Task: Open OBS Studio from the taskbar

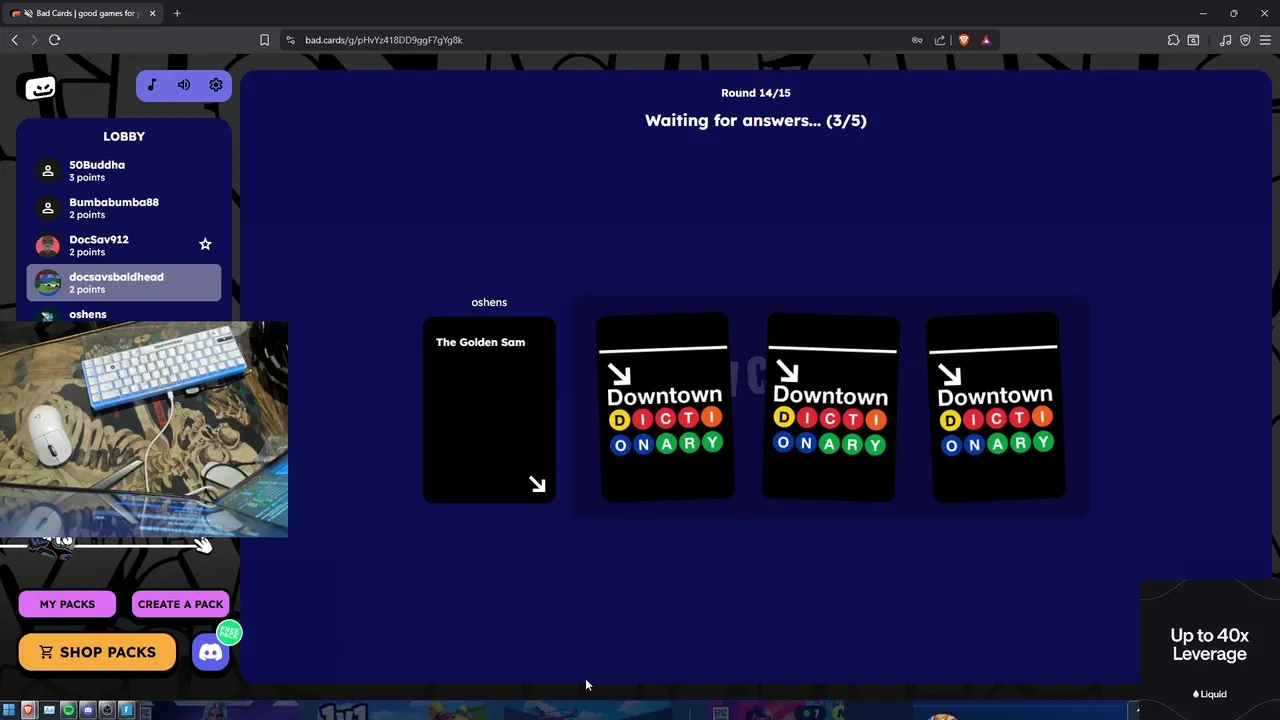Action: tap(107, 710)
